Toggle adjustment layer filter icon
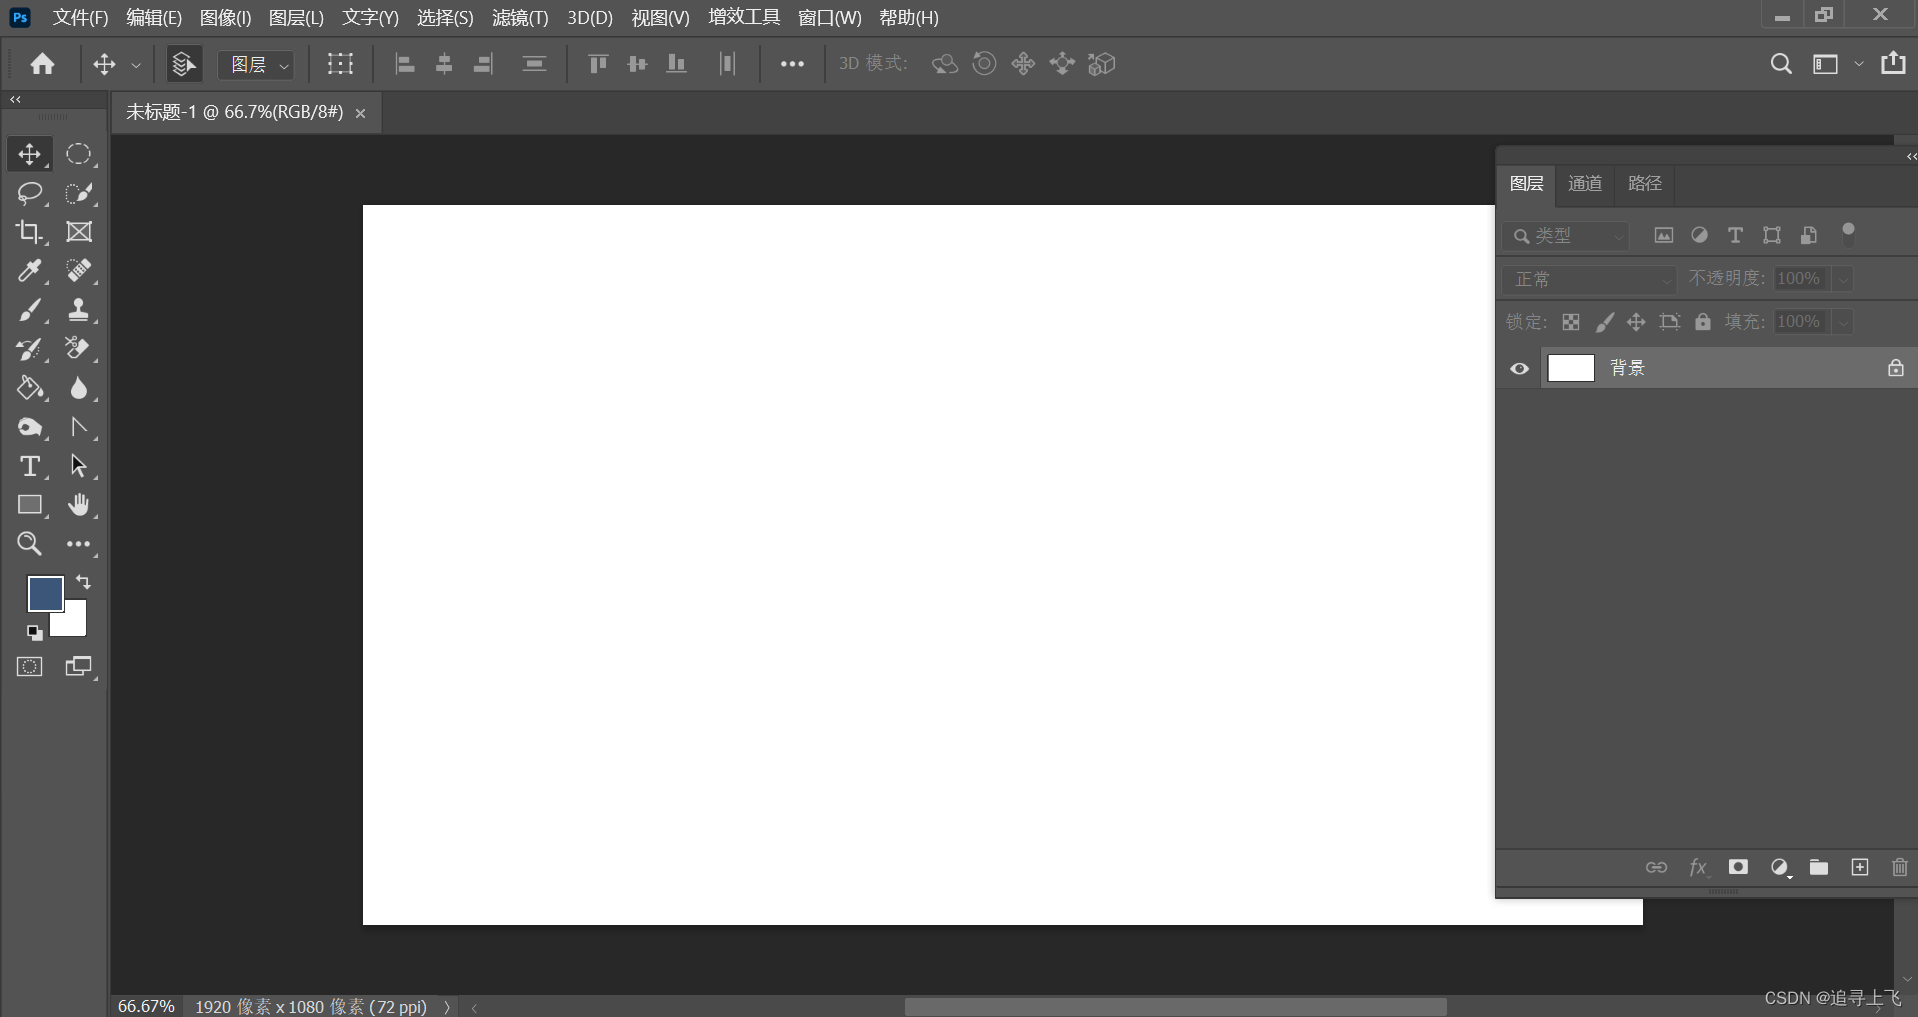Viewport: 1918px width, 1017px height. [x=1699, y=235]
